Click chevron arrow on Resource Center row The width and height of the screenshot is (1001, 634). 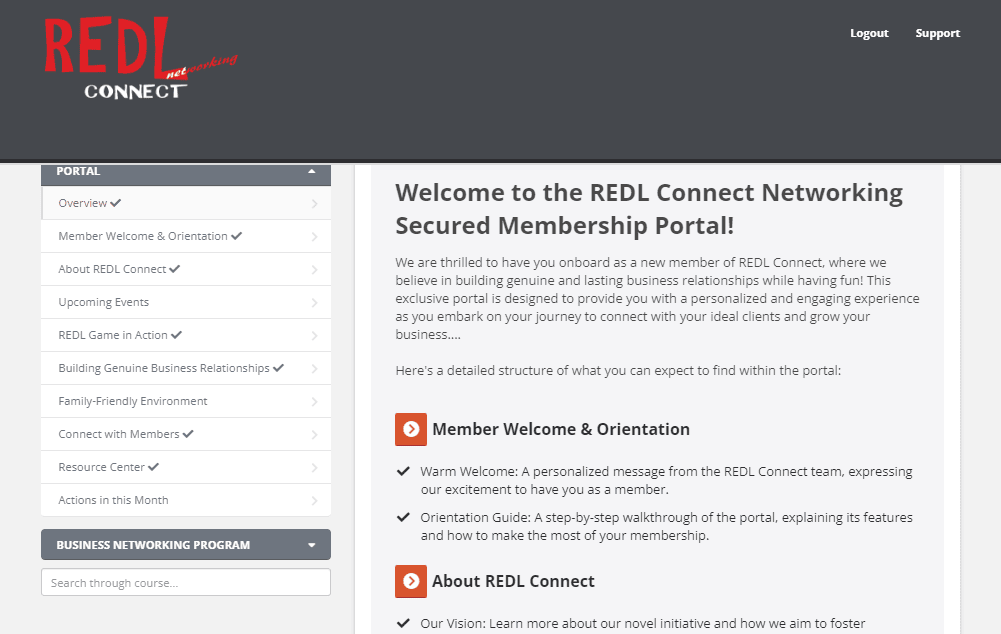315,468
